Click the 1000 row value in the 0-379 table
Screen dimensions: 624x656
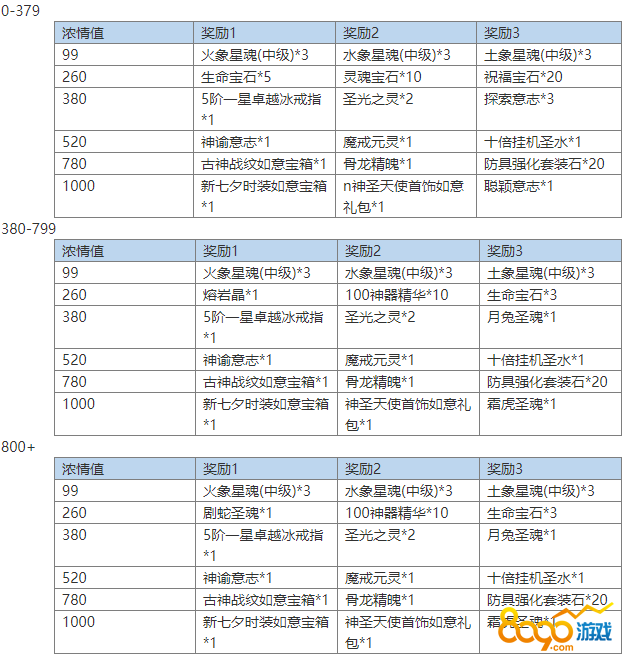pyautogui.click(x=78, y=186)
